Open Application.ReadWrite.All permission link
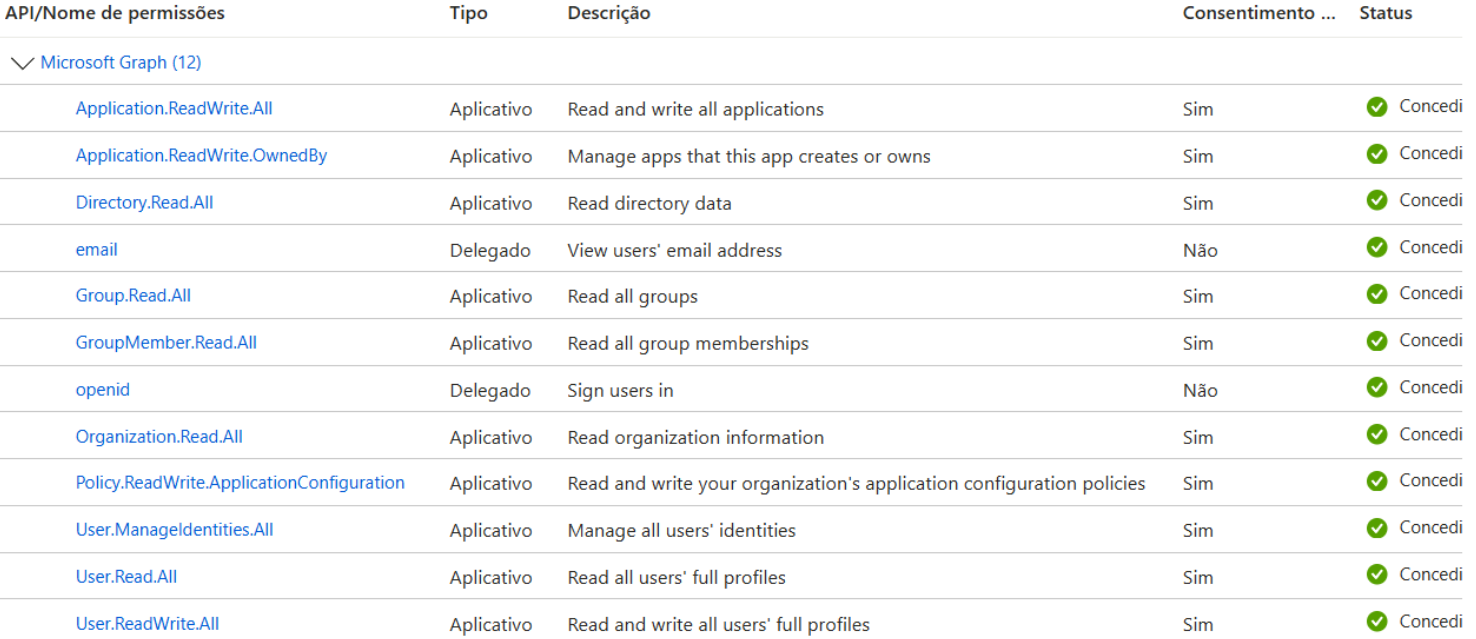Viewport: 1476px width, 639px height. click(x=174, y=108)
